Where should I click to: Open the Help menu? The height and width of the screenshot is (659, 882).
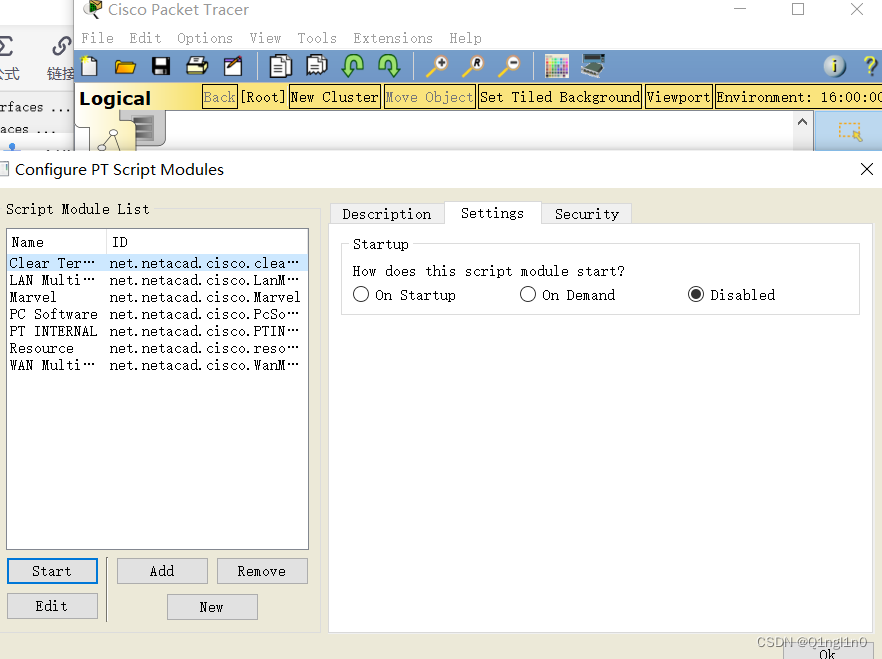click(465, 38)
